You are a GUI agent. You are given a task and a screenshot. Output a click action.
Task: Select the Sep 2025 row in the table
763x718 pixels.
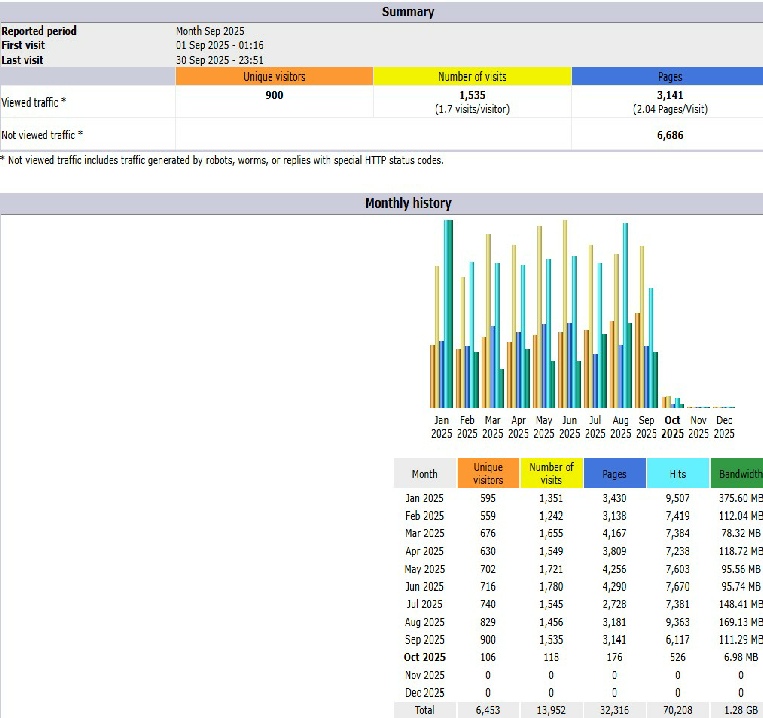pos(425,639)
